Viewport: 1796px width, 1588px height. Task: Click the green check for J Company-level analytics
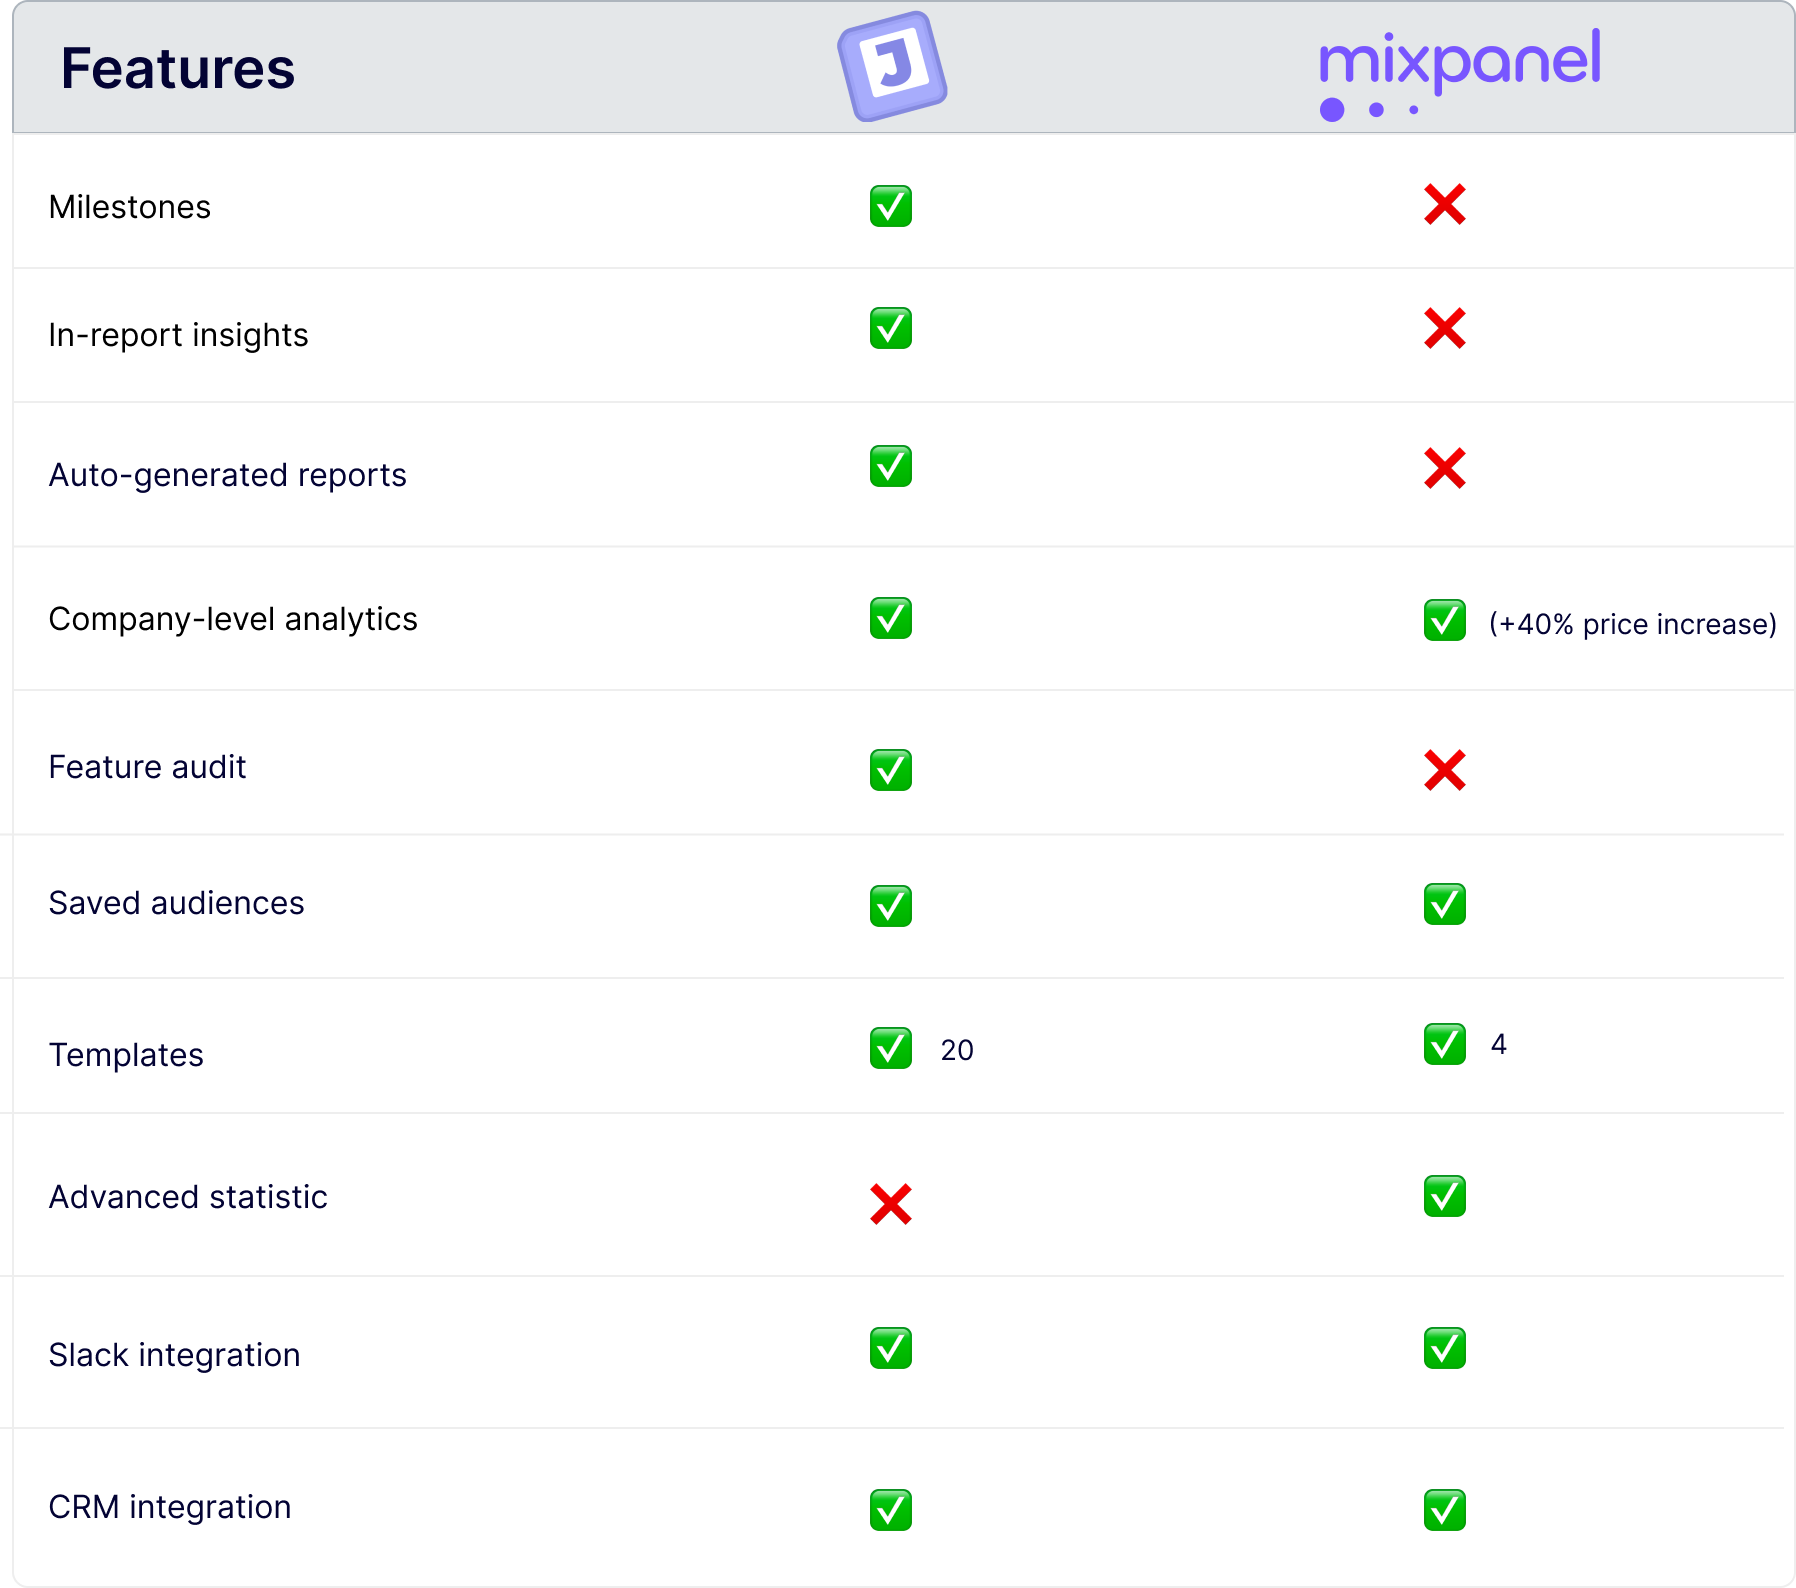(891, 618)
